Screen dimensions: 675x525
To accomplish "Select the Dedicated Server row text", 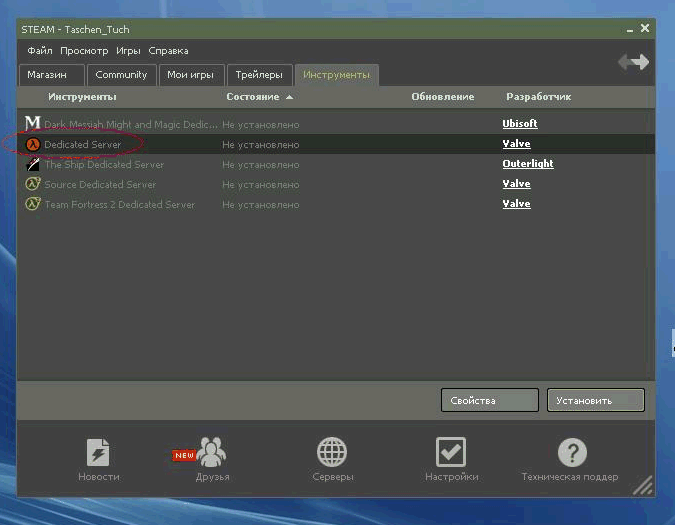I will click(83, 145).
